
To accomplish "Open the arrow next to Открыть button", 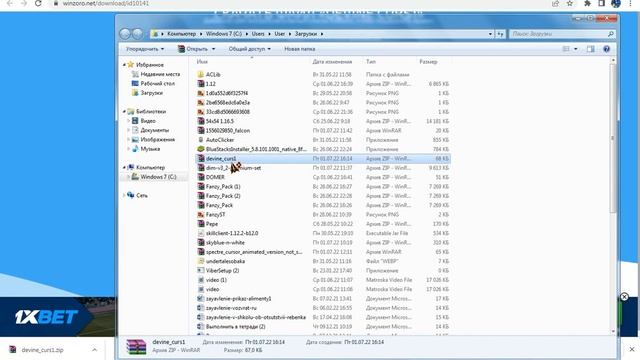I will [x=213, y=49].
